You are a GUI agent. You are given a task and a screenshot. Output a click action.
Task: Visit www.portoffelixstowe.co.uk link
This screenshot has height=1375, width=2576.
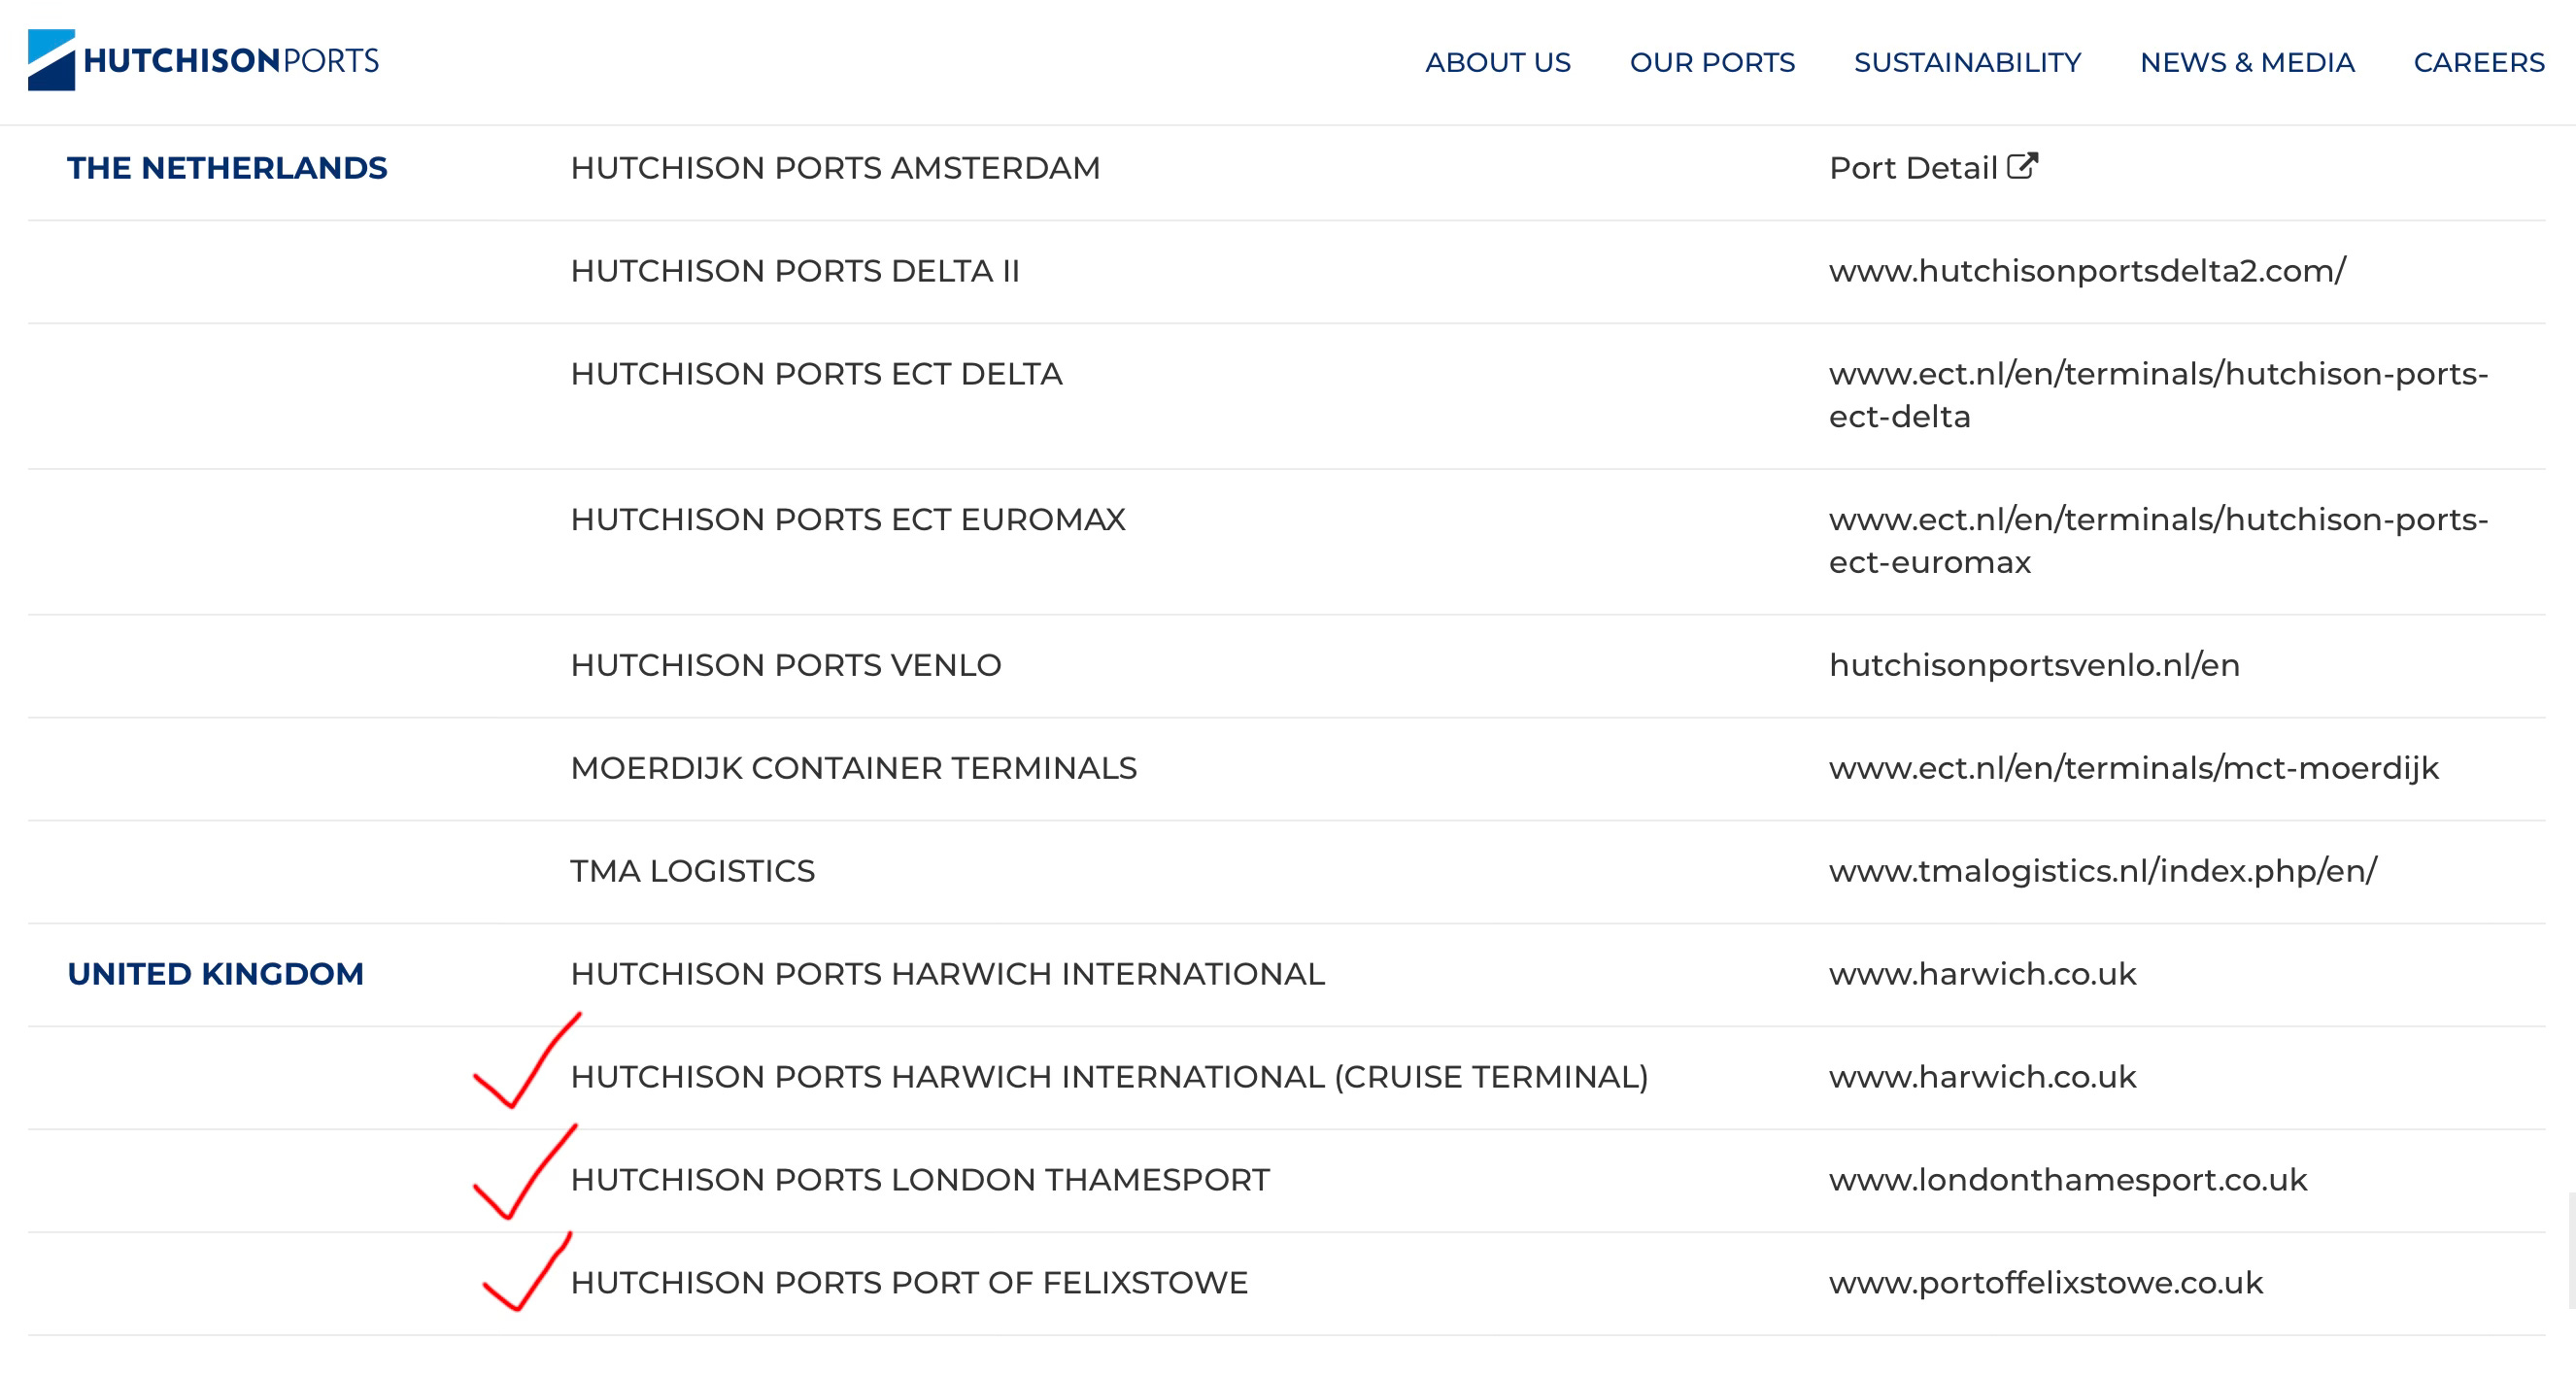2045,1283
